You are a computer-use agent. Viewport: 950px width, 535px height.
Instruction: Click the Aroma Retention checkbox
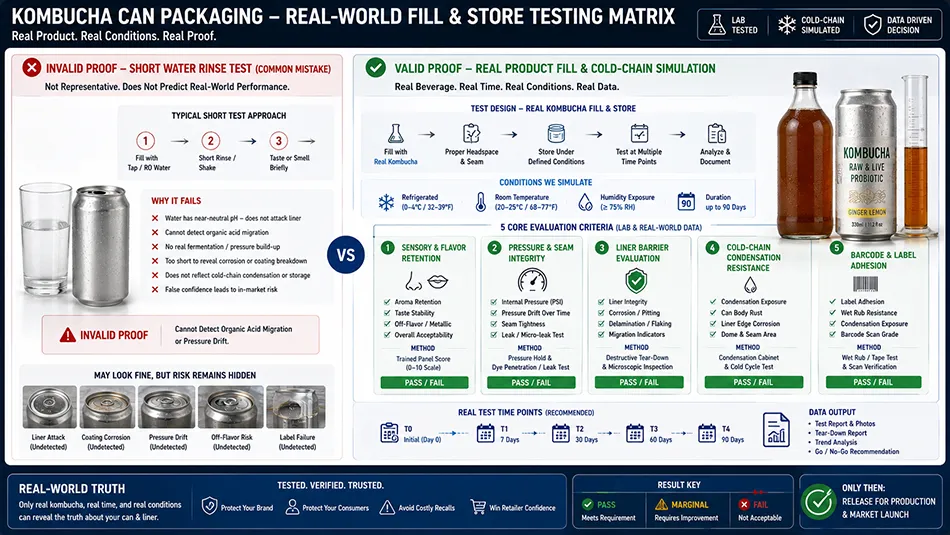387,302
